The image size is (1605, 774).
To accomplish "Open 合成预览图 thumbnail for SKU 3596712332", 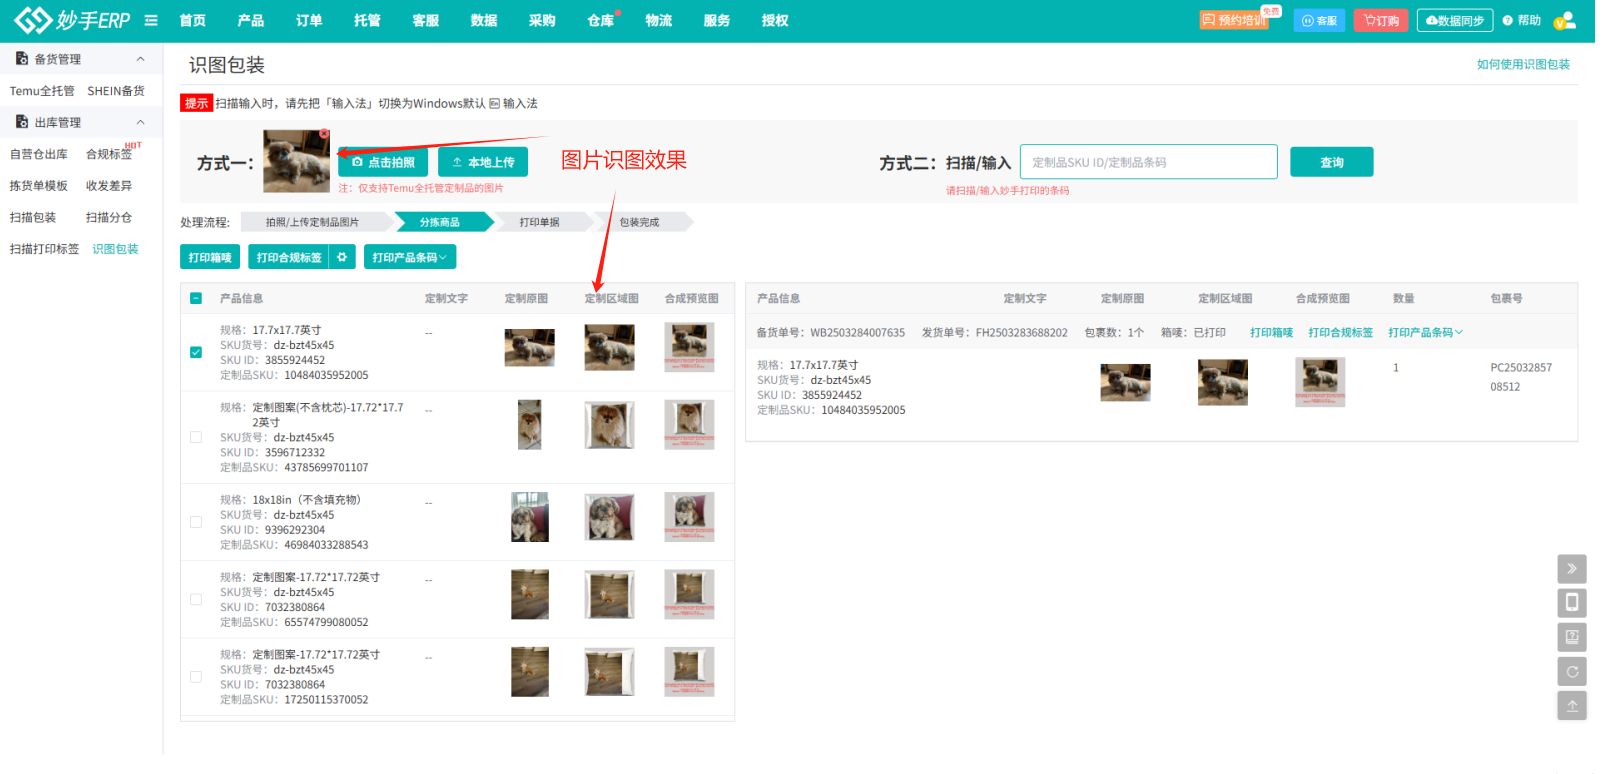I will (x=689, y=424).
